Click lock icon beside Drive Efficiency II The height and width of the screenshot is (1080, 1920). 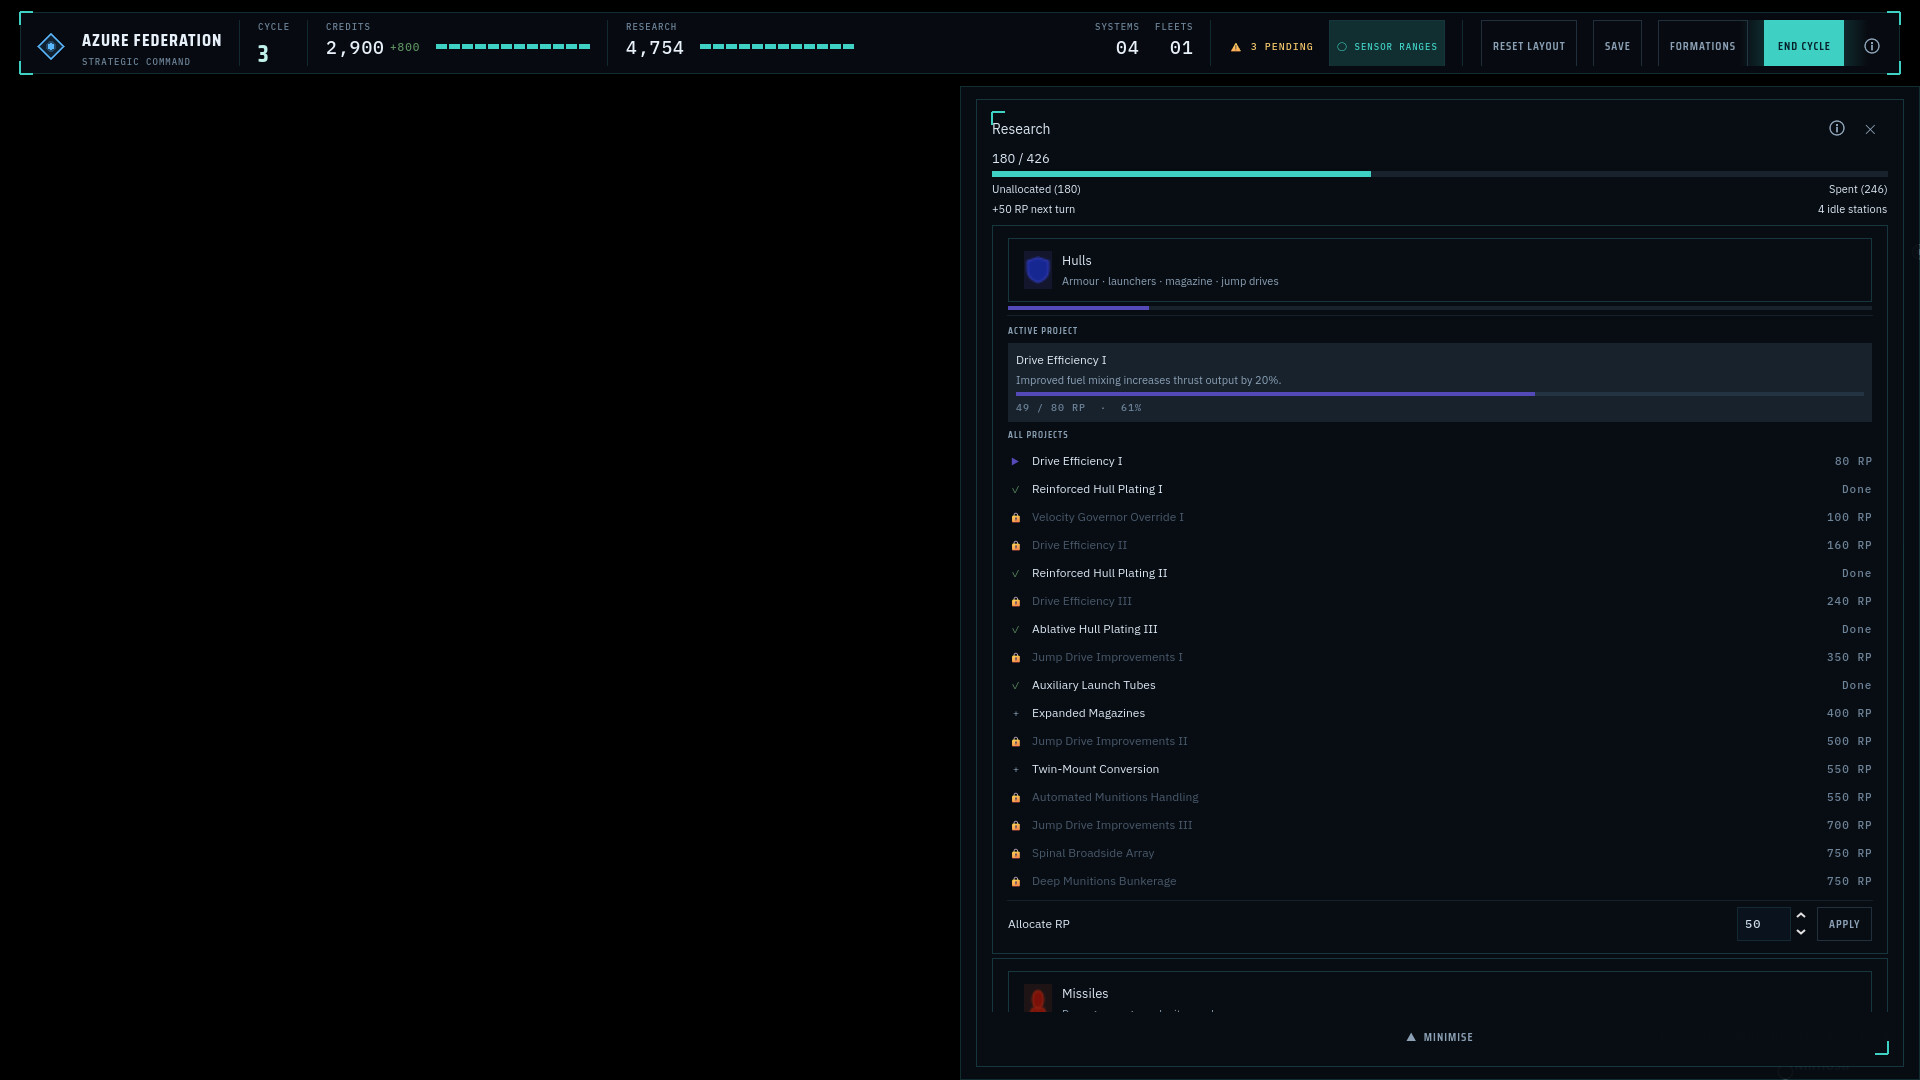[1016, 546]
